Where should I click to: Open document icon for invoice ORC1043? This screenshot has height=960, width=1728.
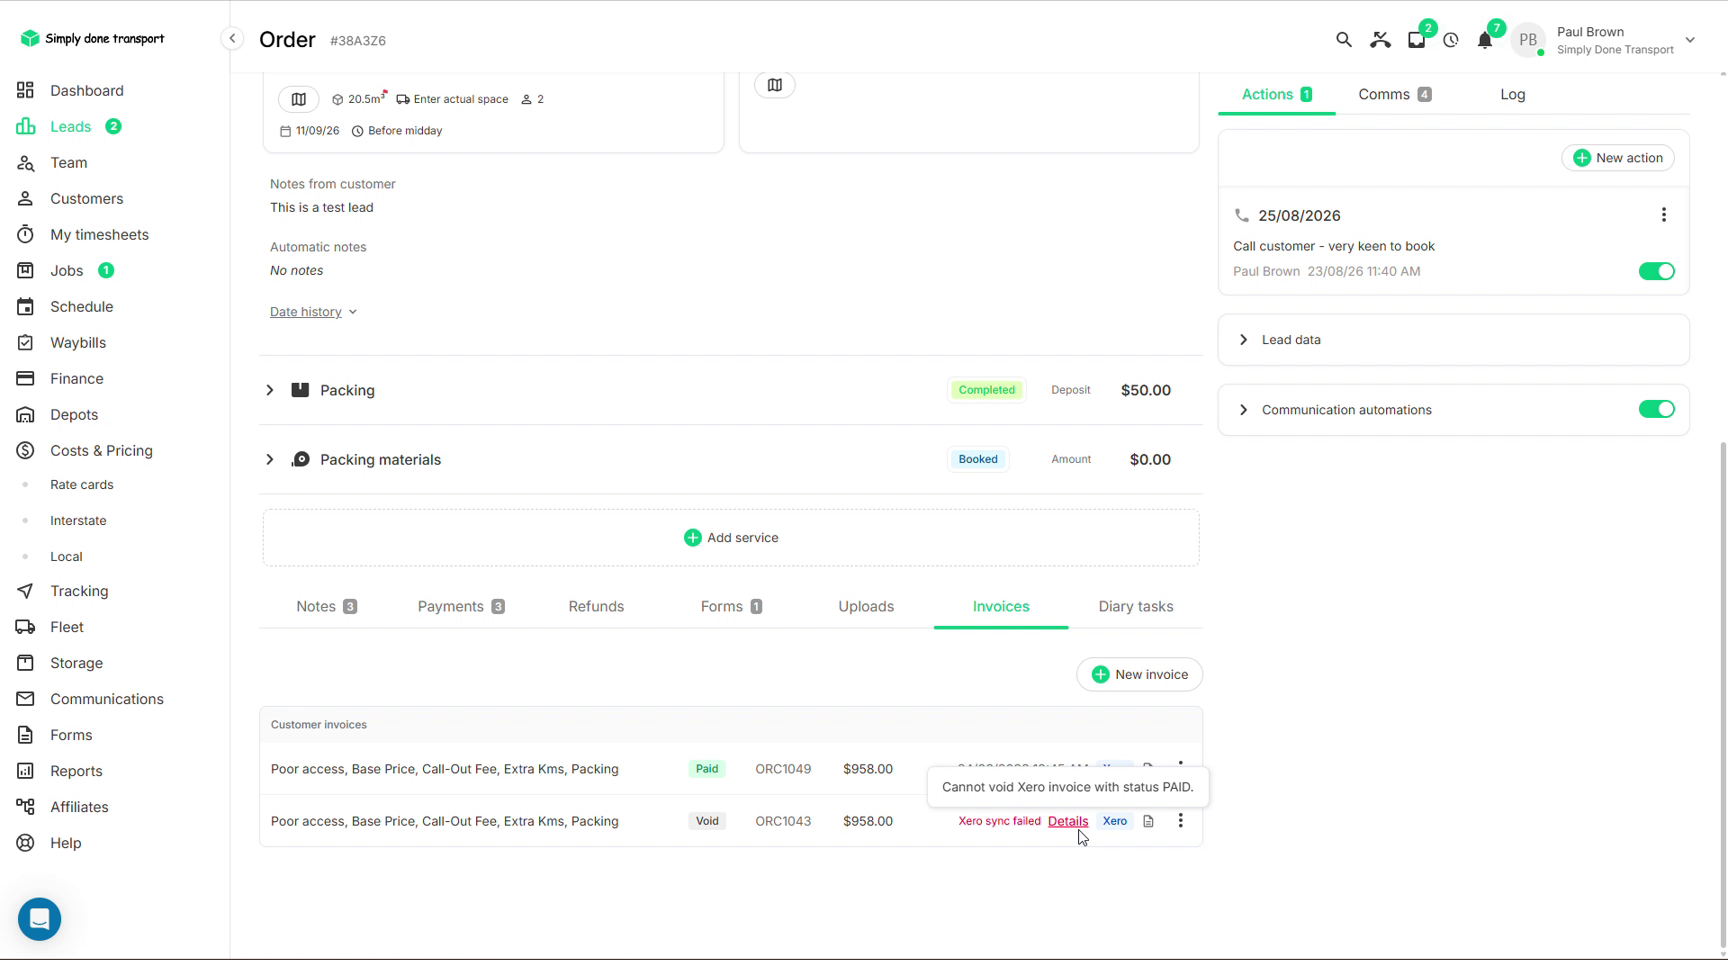coord(1148,821)
